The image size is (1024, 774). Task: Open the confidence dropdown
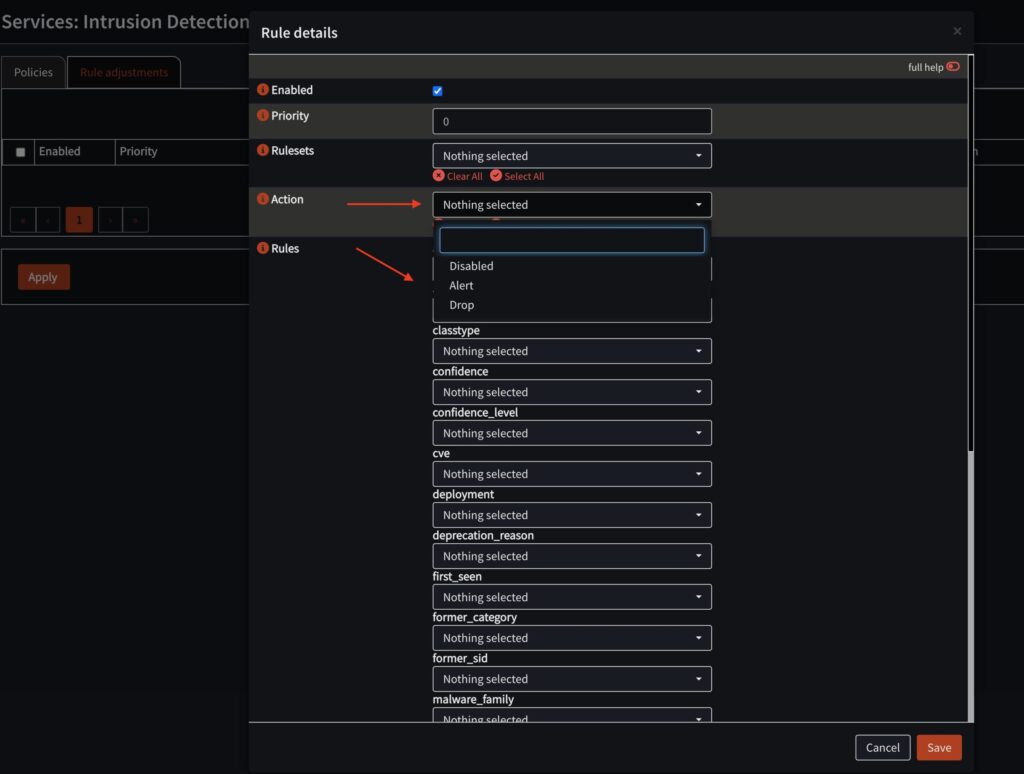[571, 392]
